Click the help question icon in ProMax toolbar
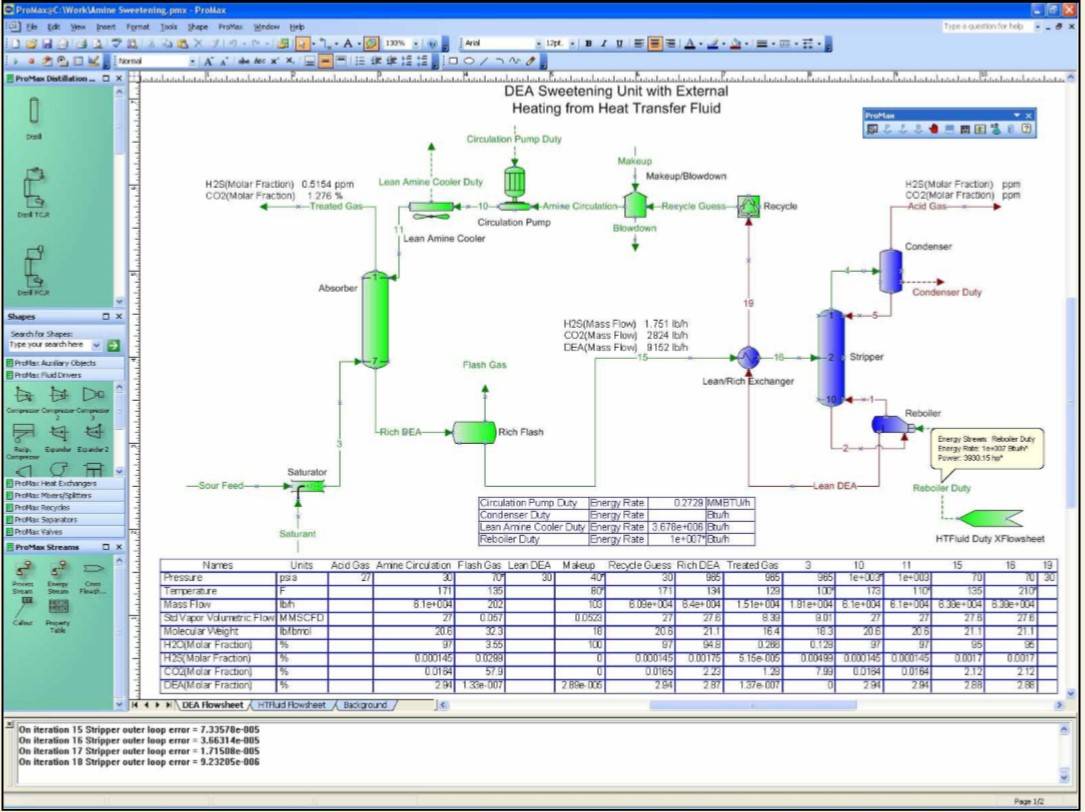The height and width of the screenshot is (812, 1085). tap(1026, 128)
